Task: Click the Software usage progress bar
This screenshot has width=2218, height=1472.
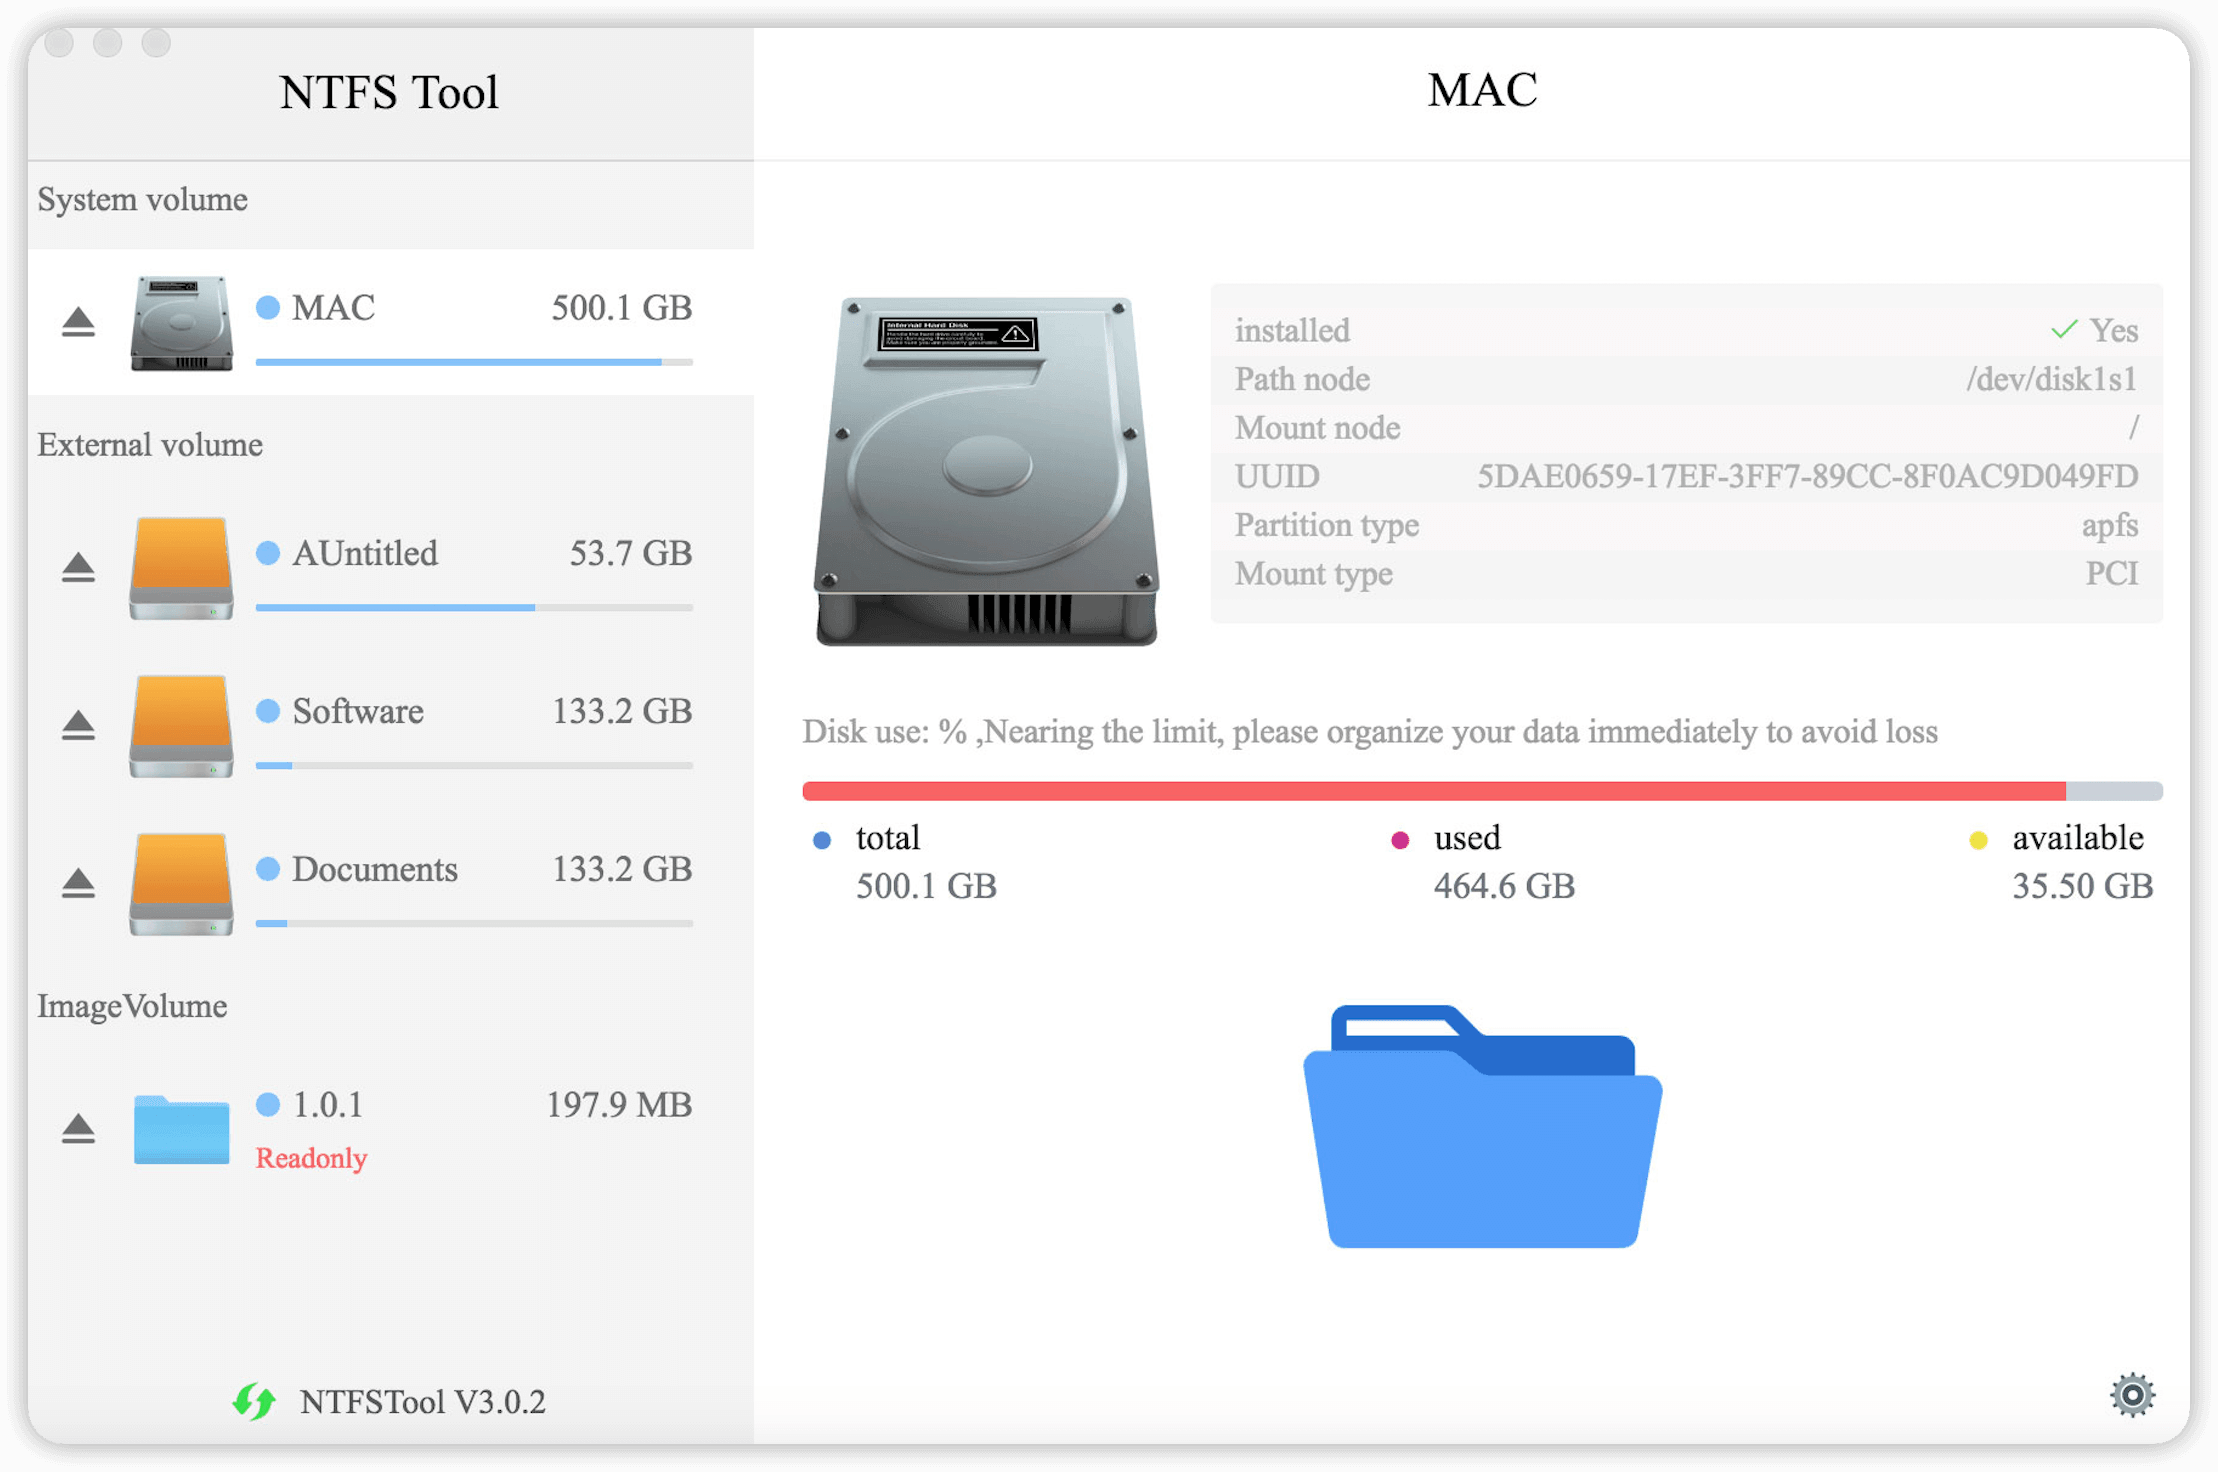Action: pyautogui.click(x=474, y=765)
